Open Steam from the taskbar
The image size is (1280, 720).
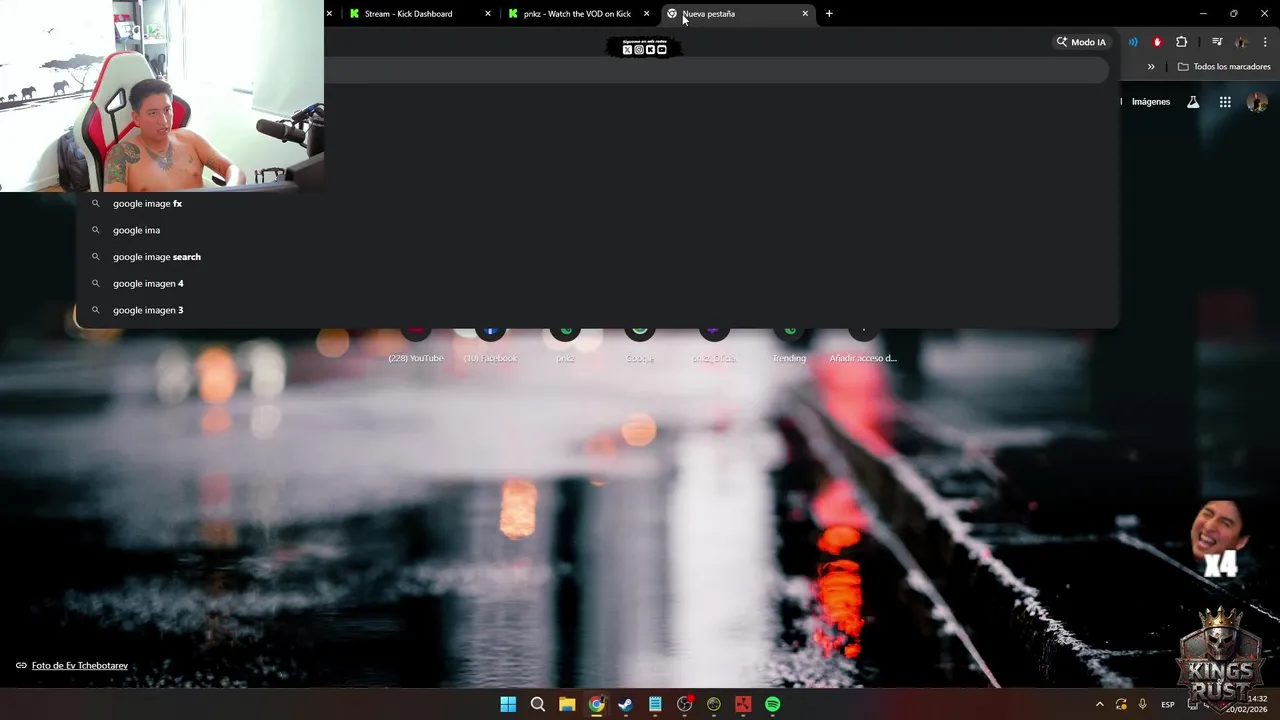tap(626, 704)
